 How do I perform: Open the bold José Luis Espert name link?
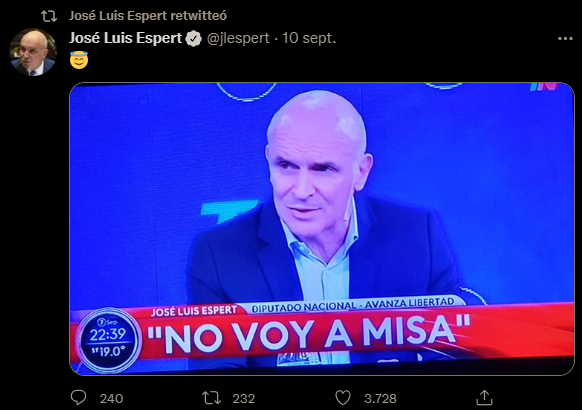point(125,38)
